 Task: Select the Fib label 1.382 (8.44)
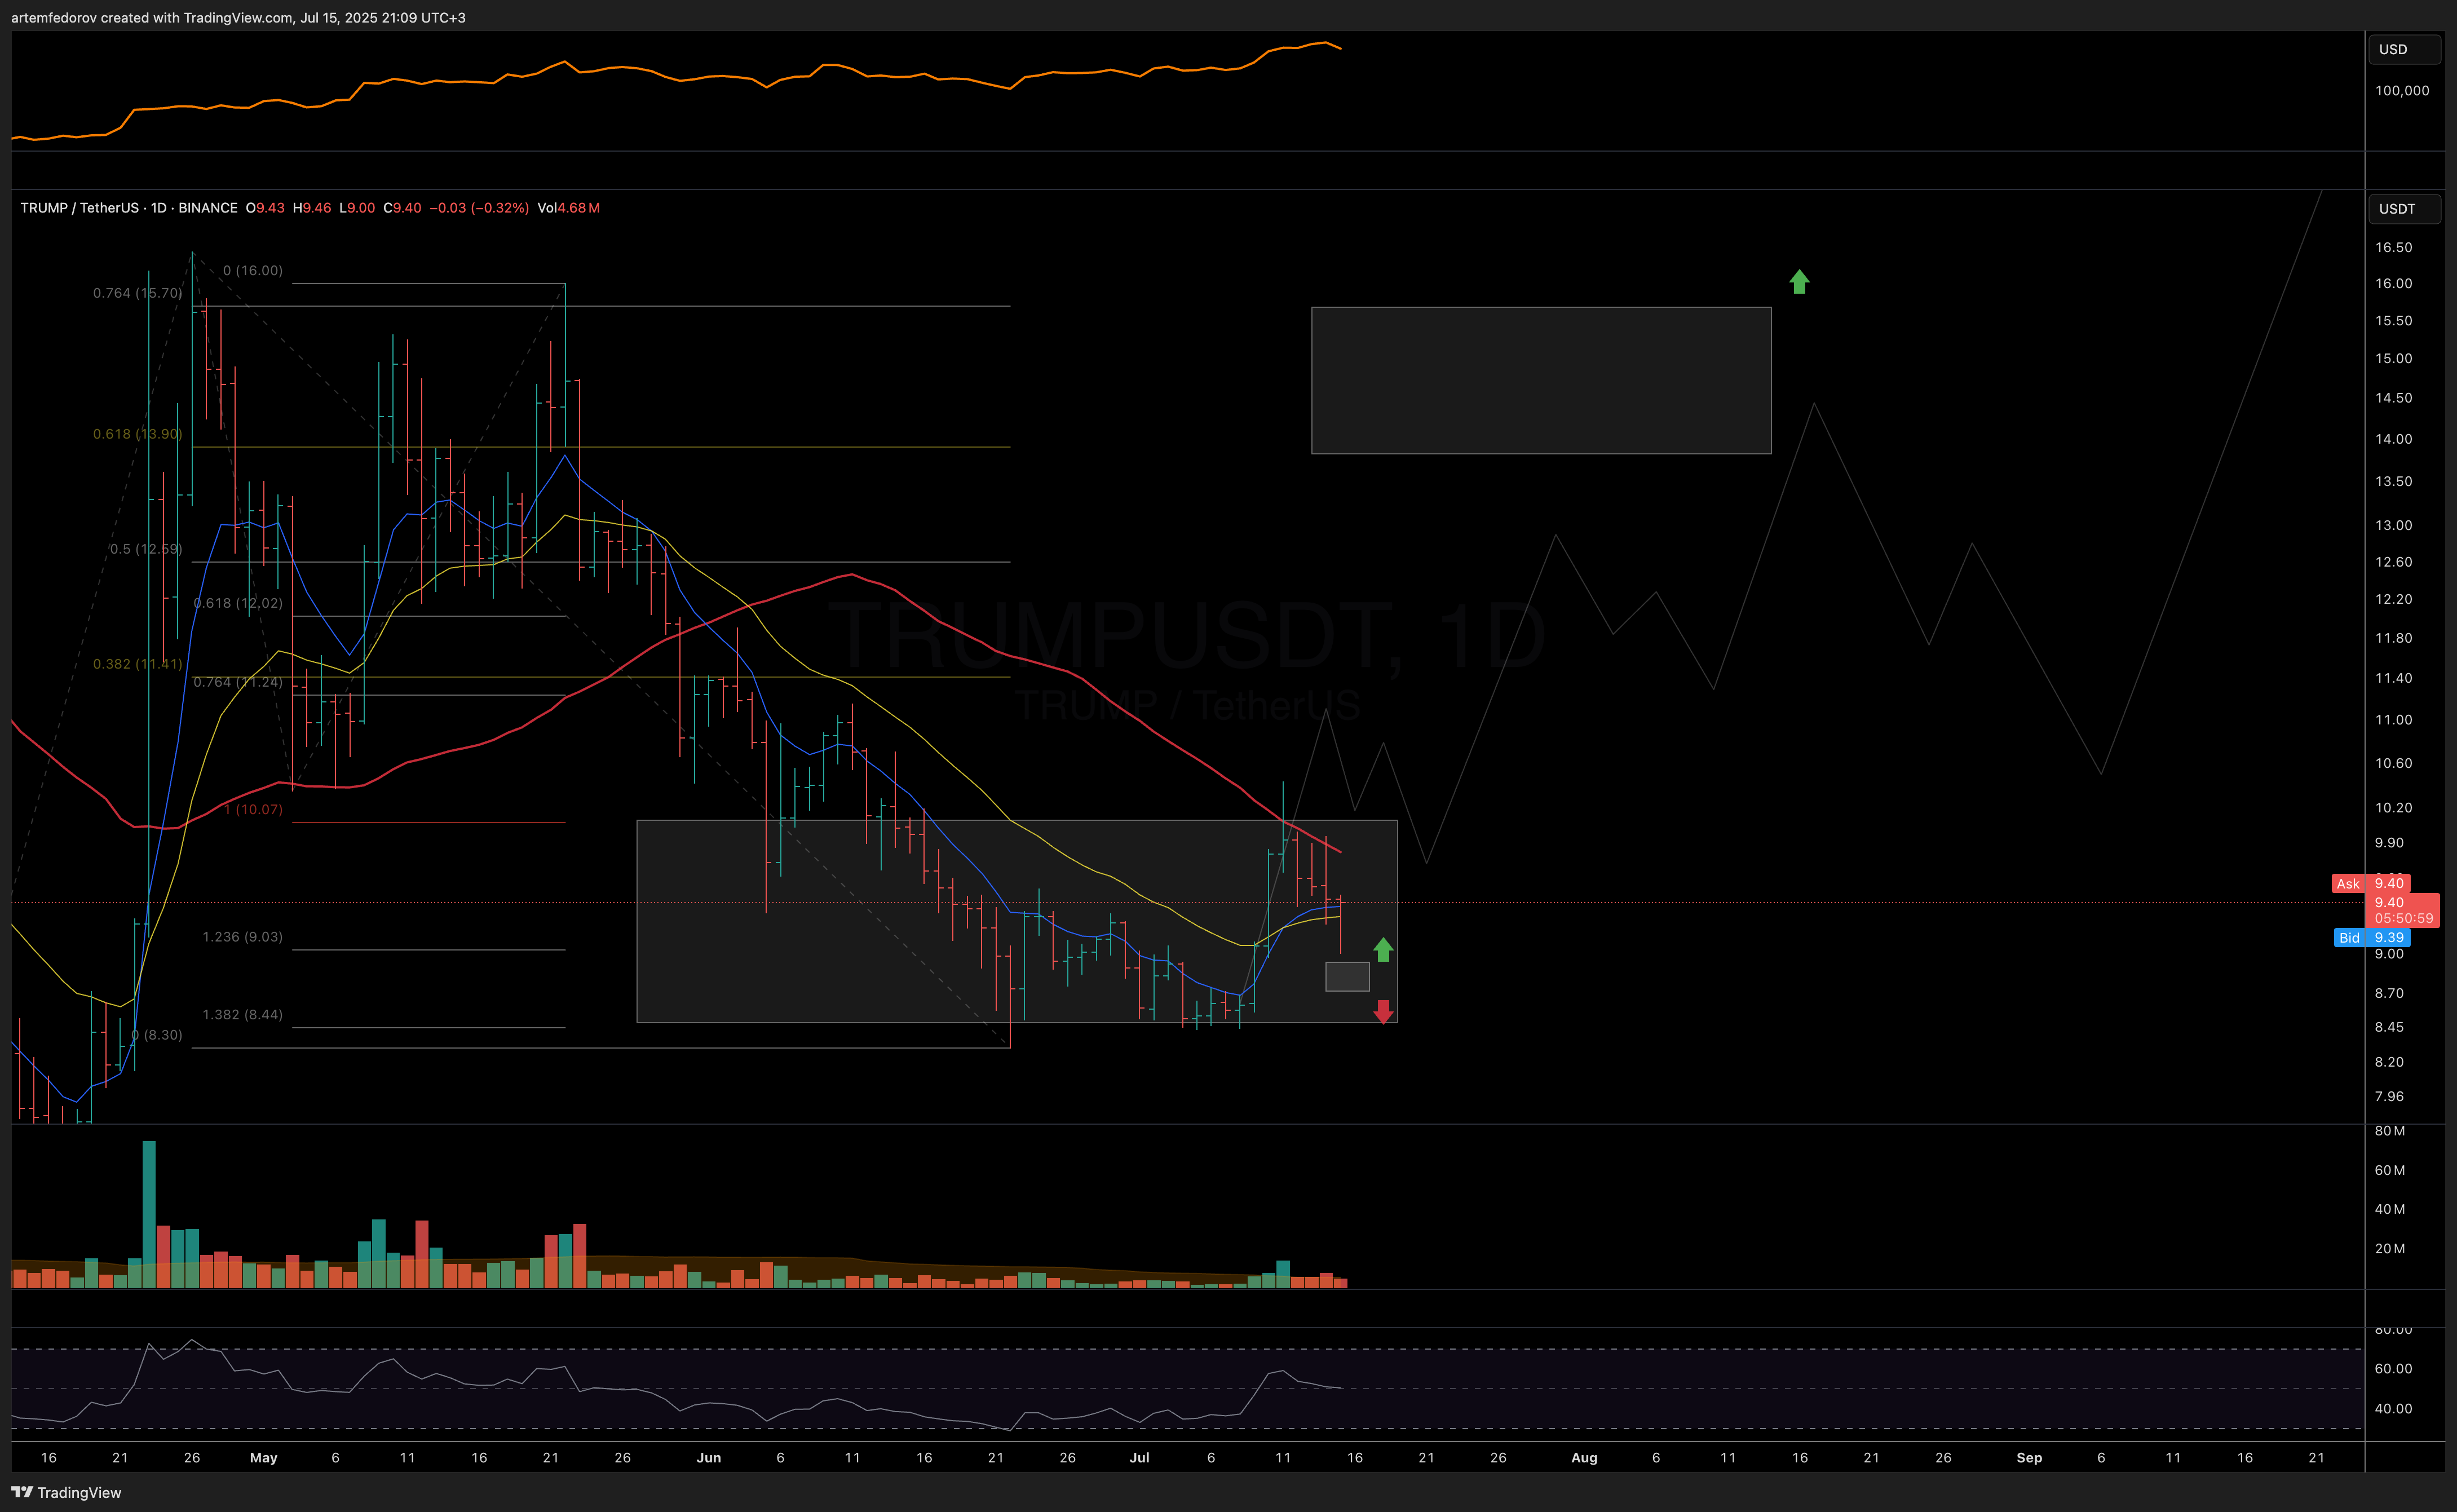(x=242, y=1014)
